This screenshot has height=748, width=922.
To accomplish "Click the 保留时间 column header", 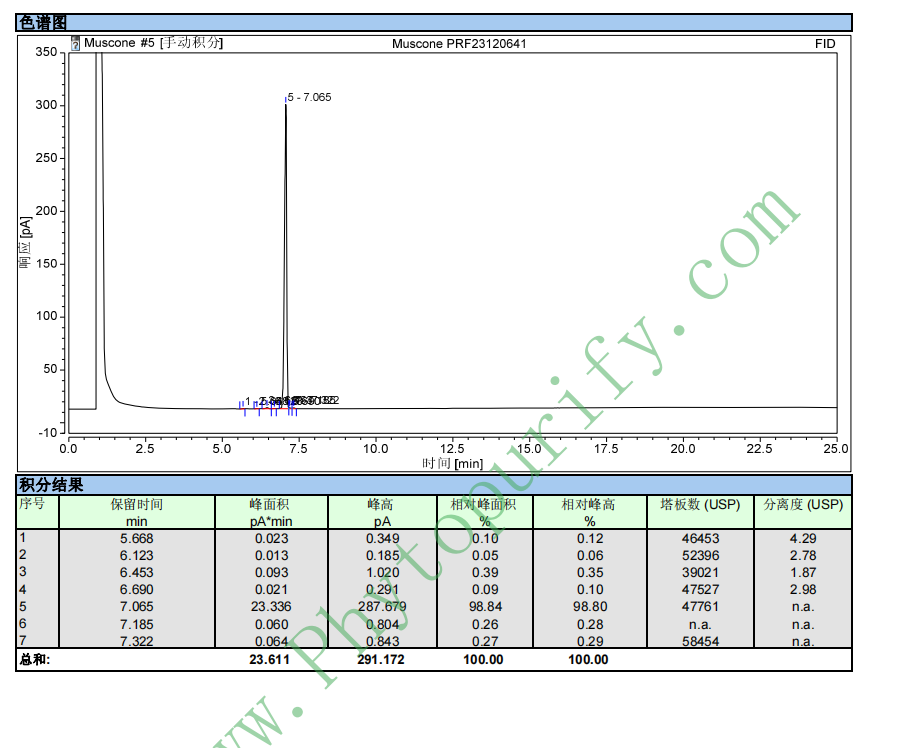I will 137,505.
